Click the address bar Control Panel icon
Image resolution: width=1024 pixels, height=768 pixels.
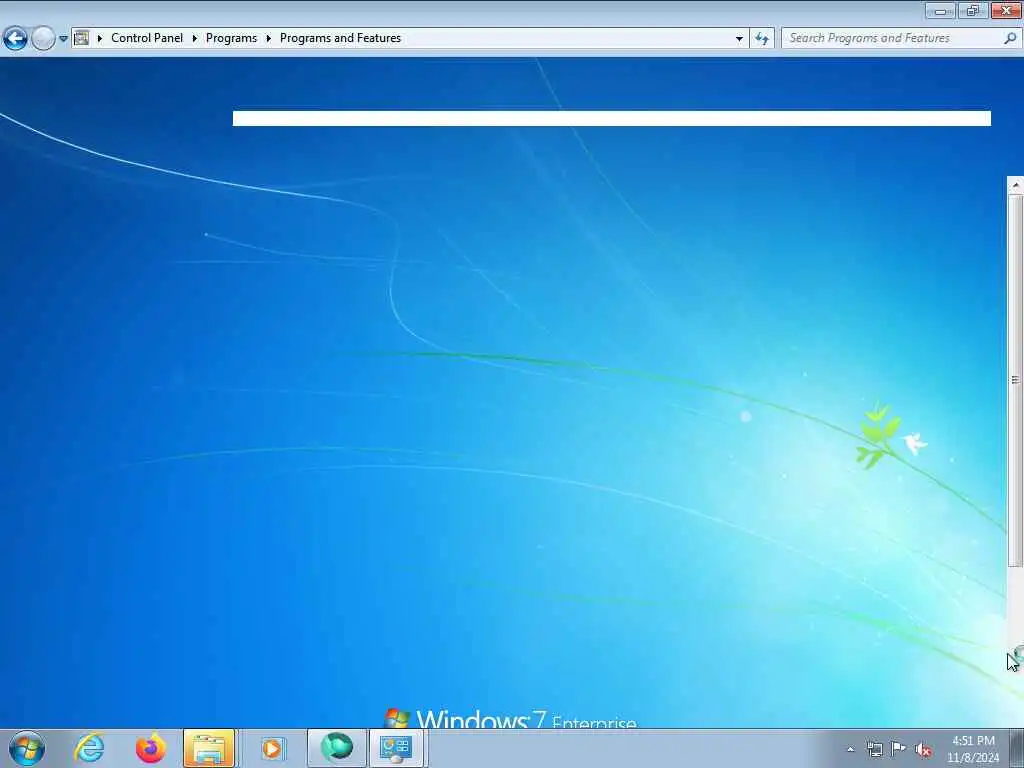[x=82, y=38]
